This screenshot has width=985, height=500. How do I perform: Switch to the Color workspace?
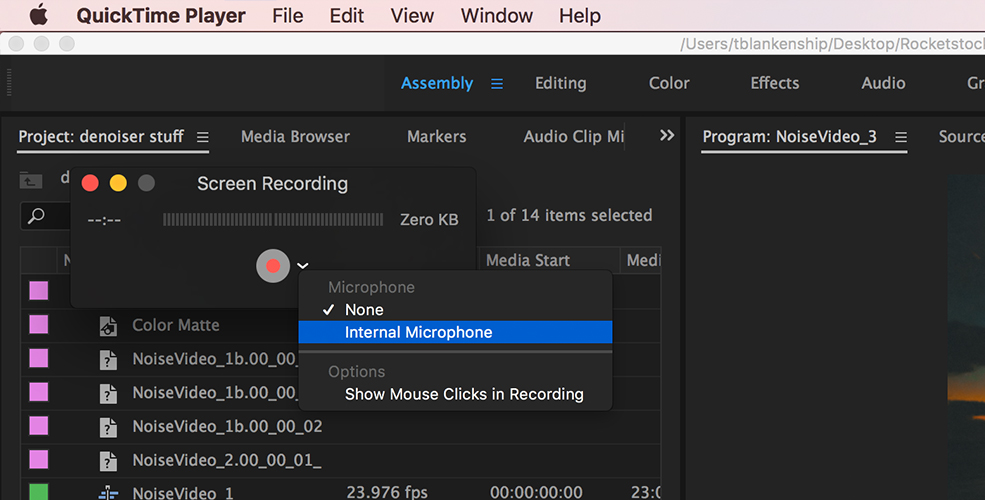coord(669,83)
